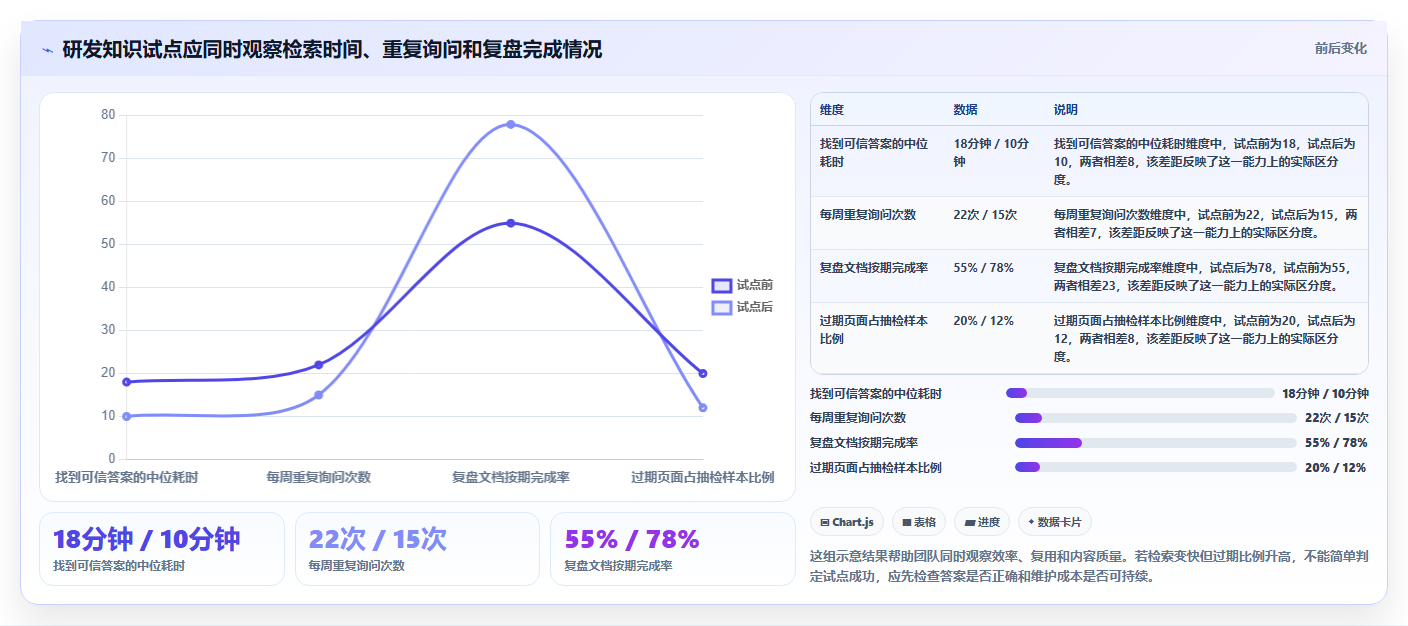
Task: Toggle the 试点后 series in chart legend
Action: [741, 307]
